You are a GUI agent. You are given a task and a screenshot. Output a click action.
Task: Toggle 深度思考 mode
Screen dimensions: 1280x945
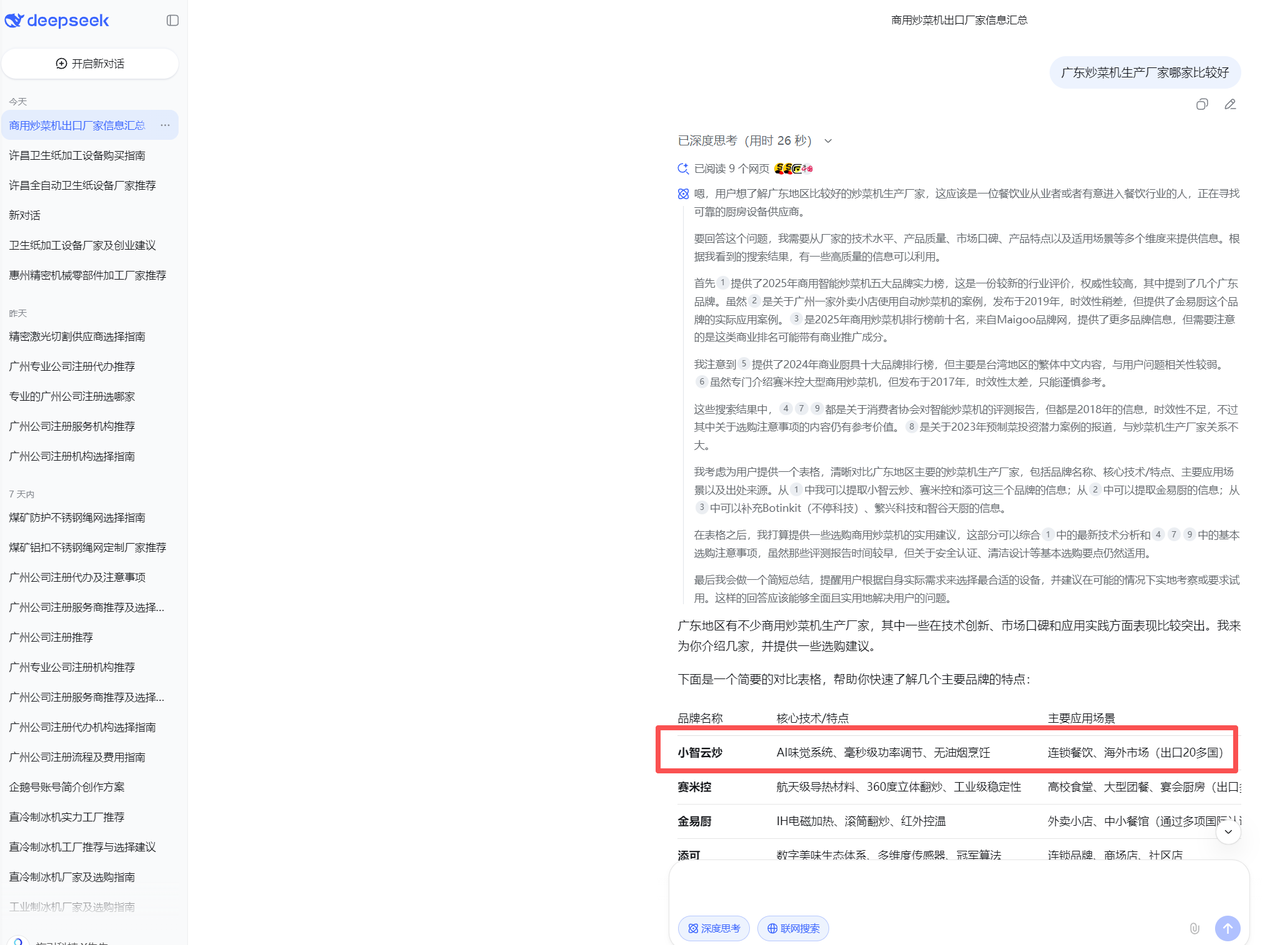point(714,928)
